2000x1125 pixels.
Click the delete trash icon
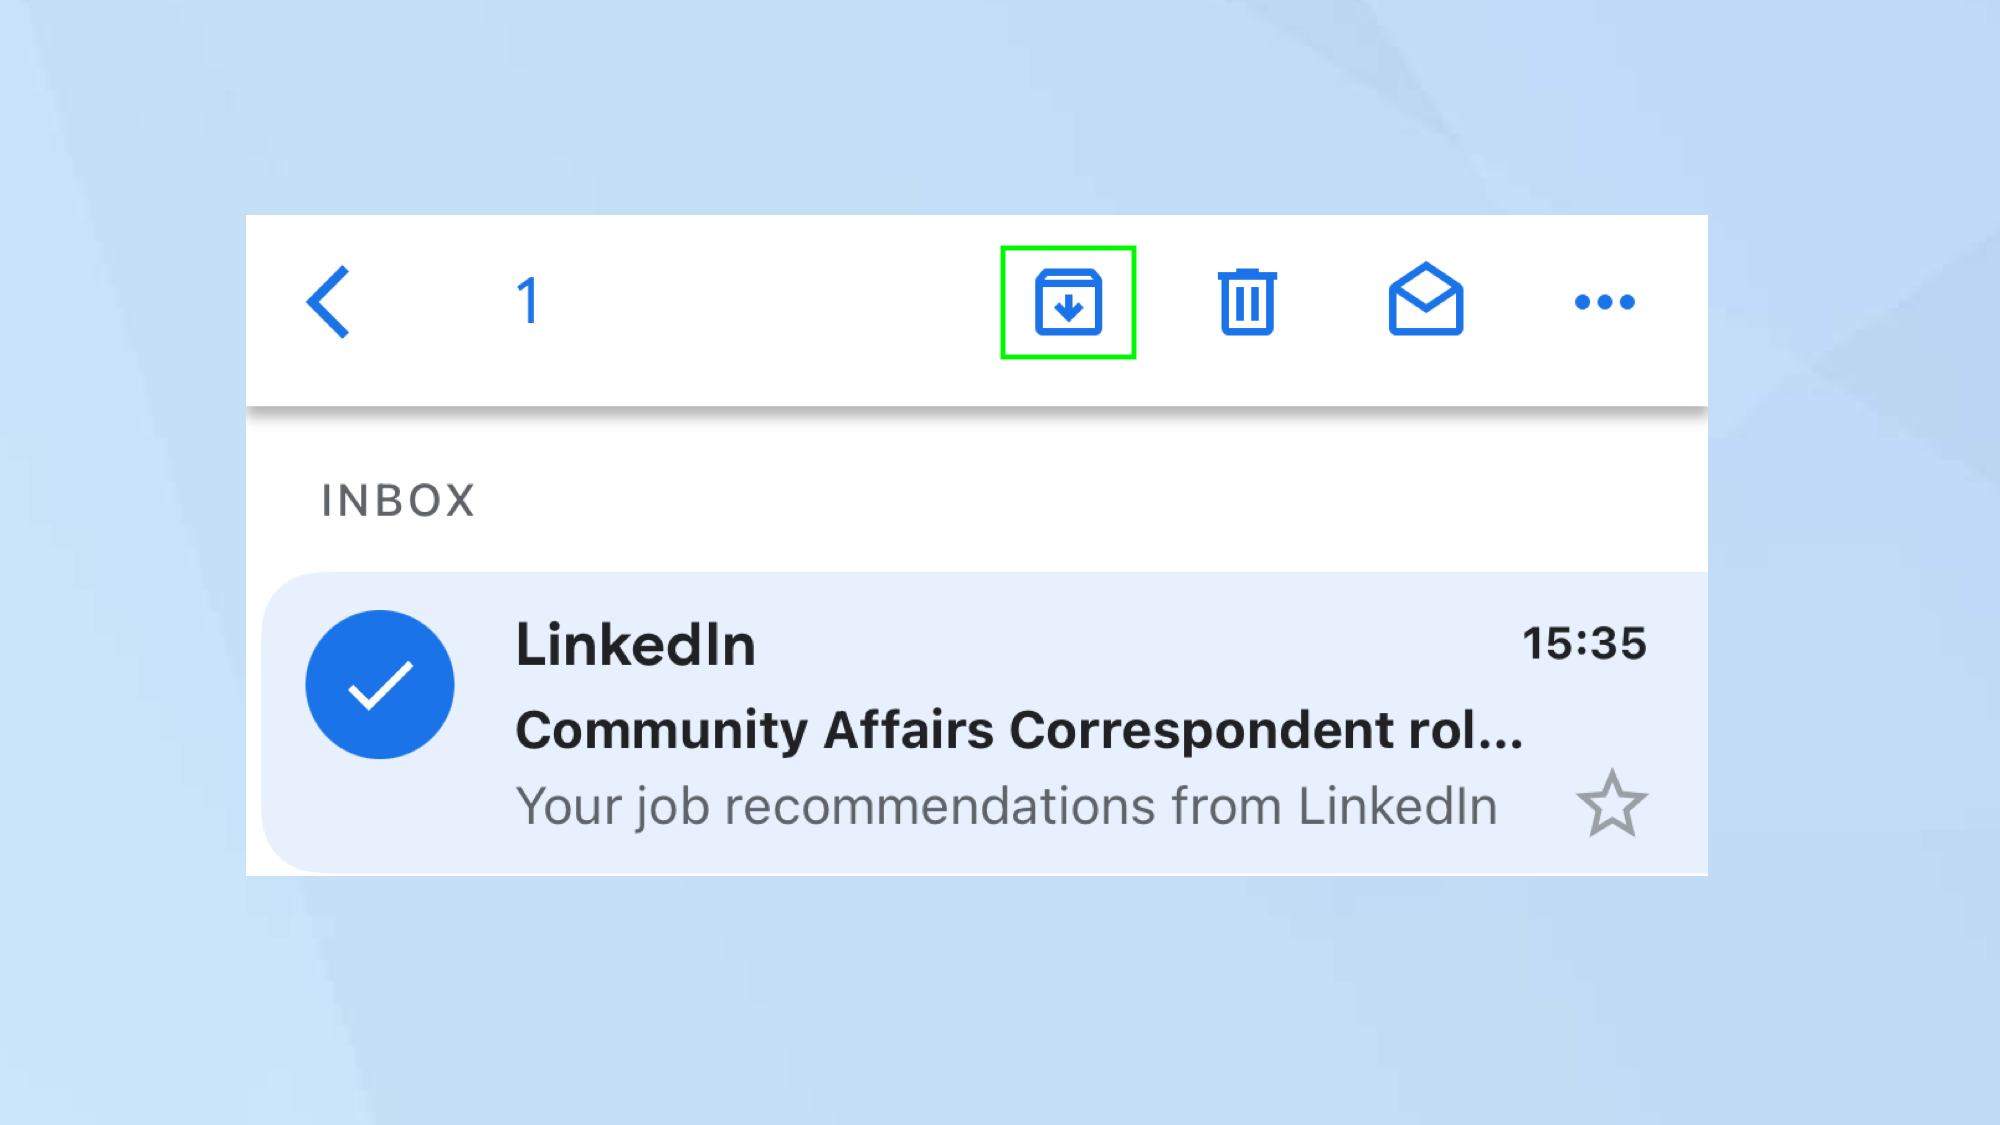pos(1247,301)
